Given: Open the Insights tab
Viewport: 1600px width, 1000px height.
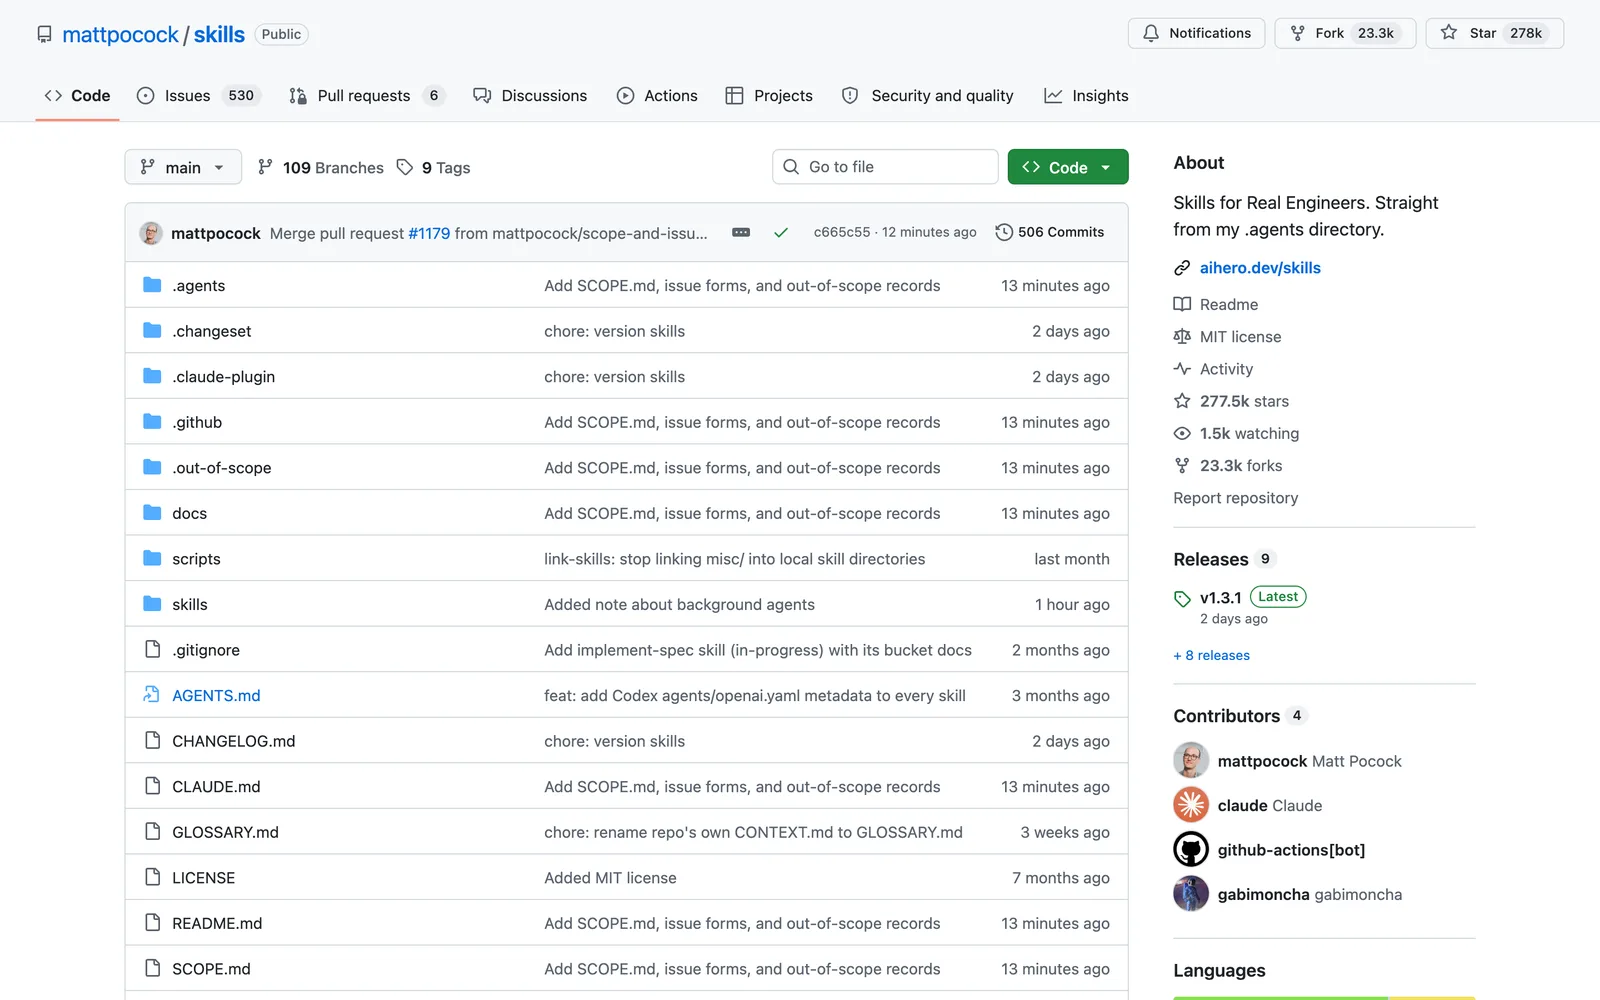Looking at the screenshot, I should click(1086, 96).
